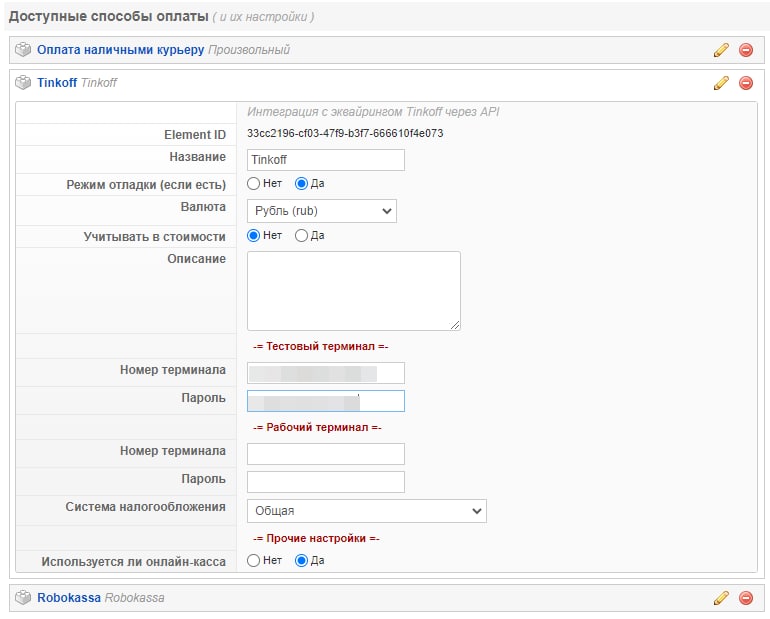Set Режим отладки to Нет
The height and width of the screenshot is (619, 770).
click(x=253, y=184)
